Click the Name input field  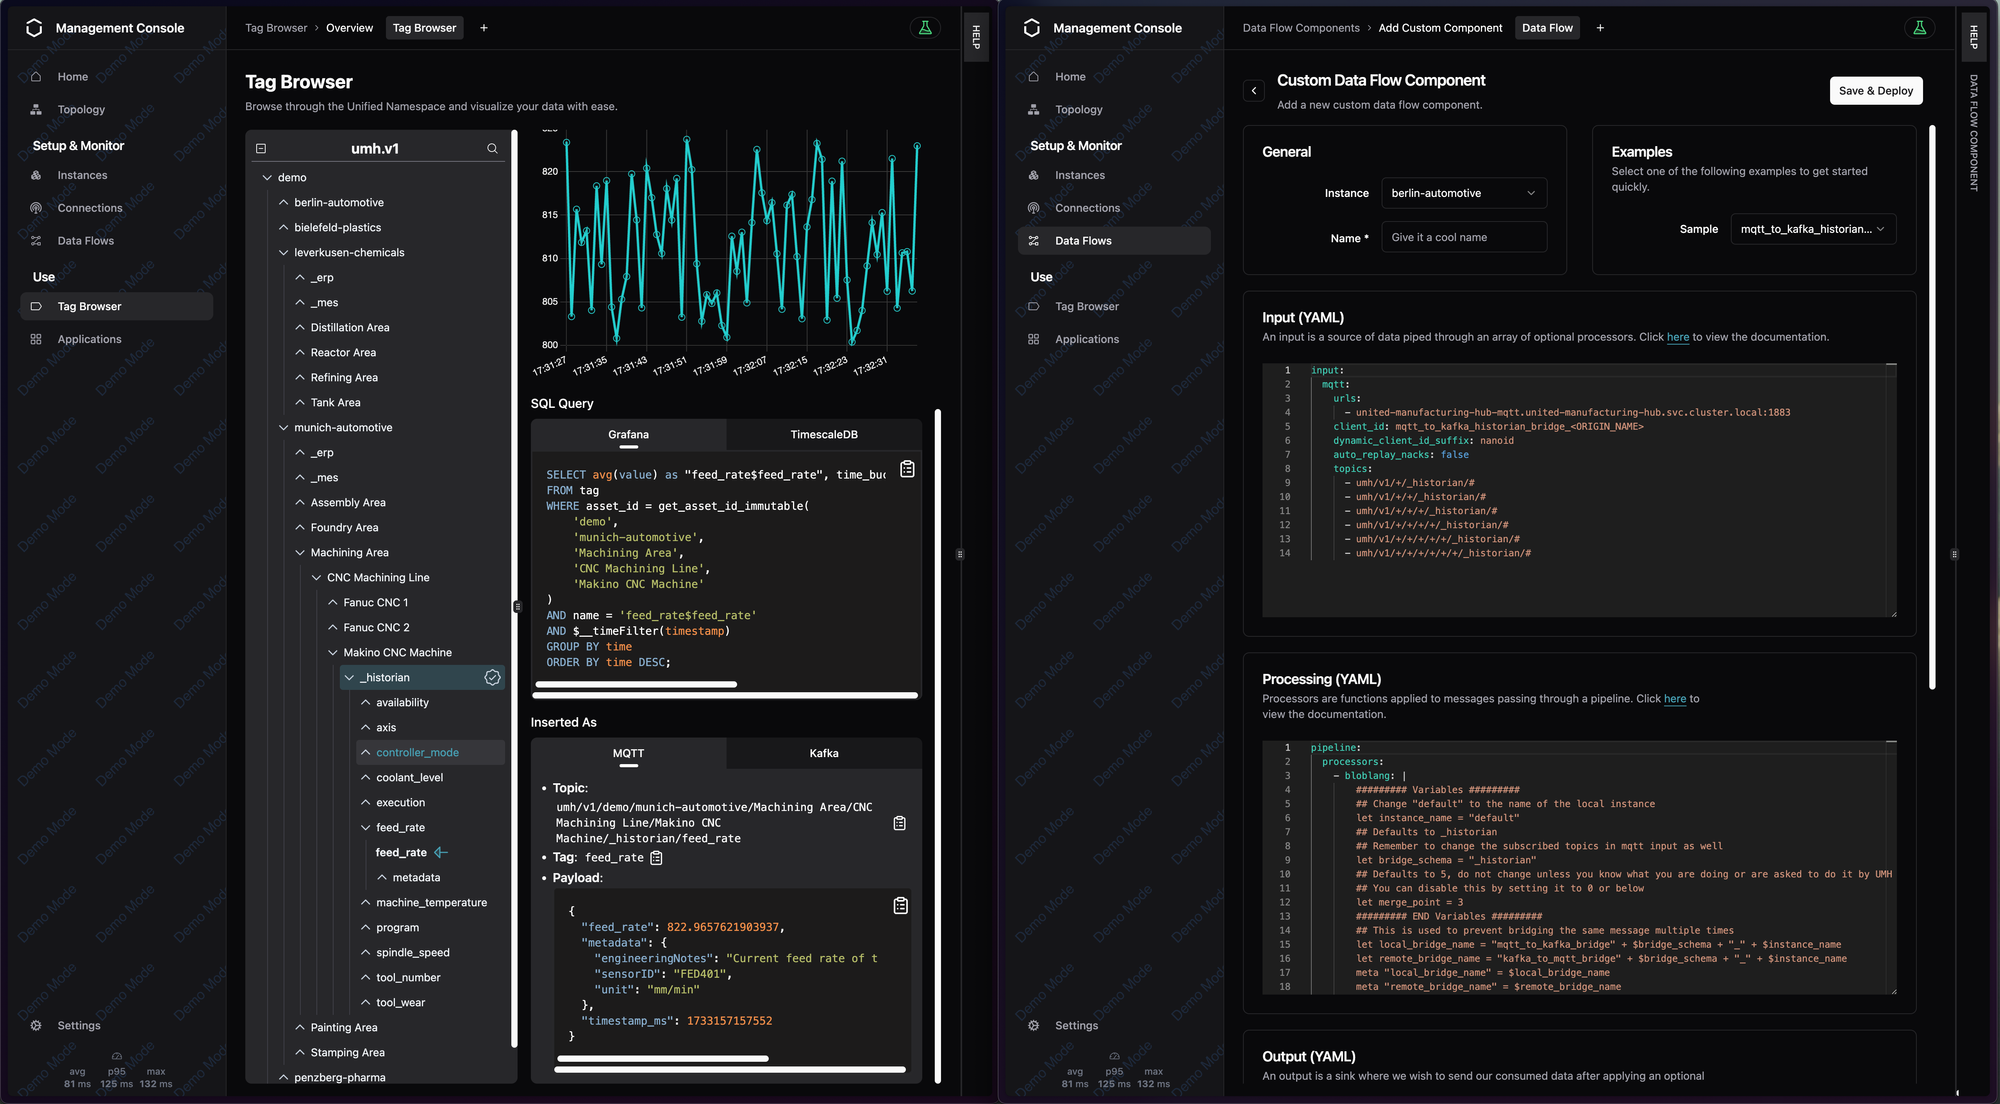[x=1463, y=238]
